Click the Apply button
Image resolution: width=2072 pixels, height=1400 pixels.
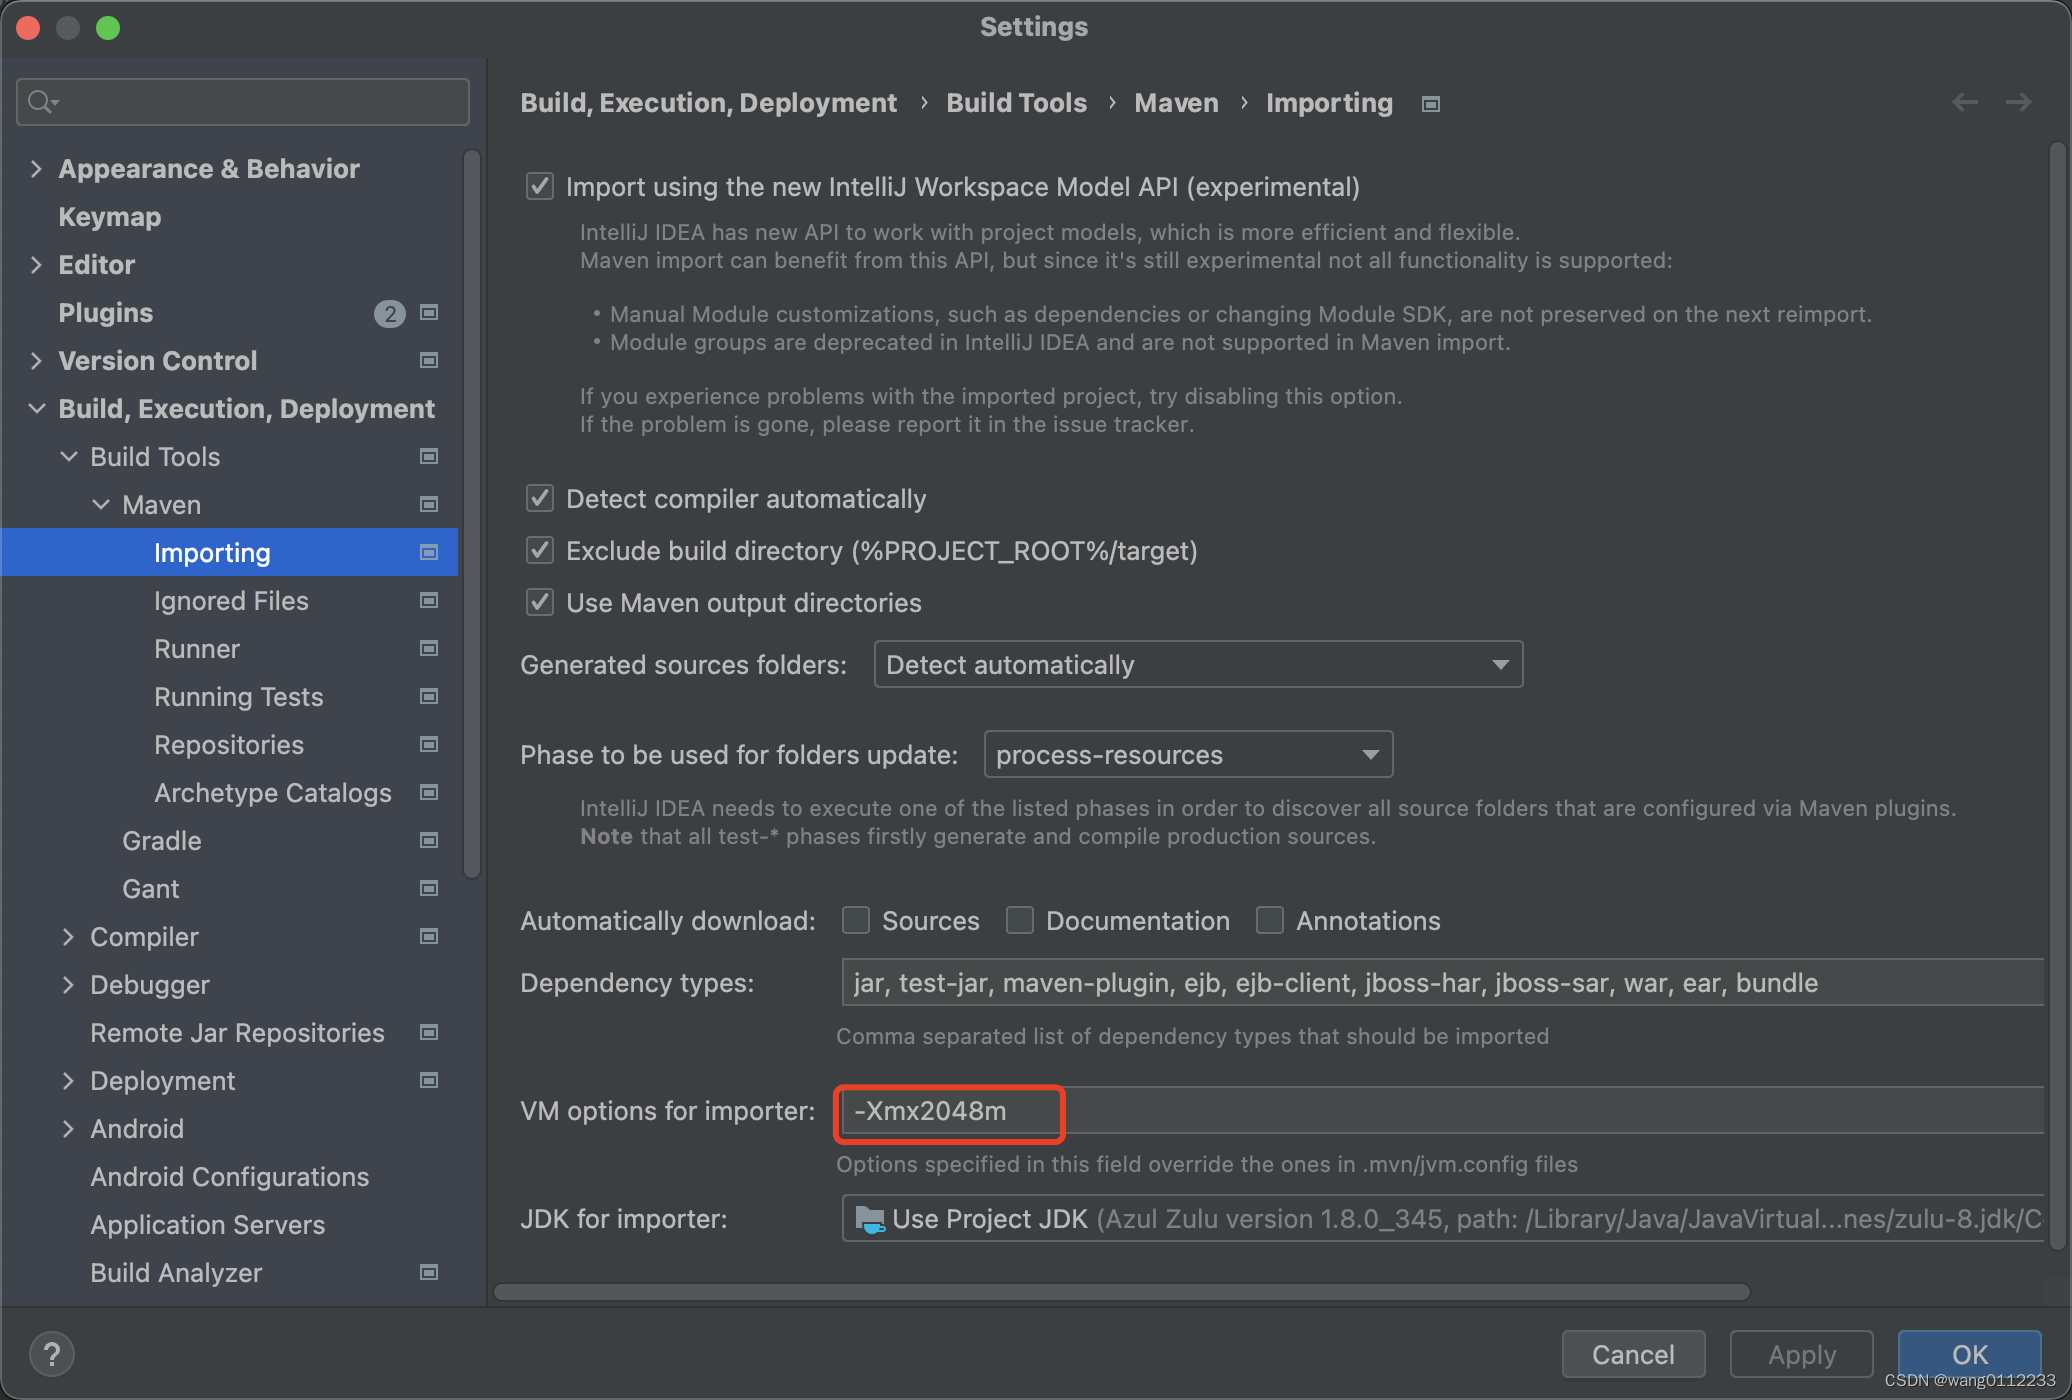tap(1800, 1354)
